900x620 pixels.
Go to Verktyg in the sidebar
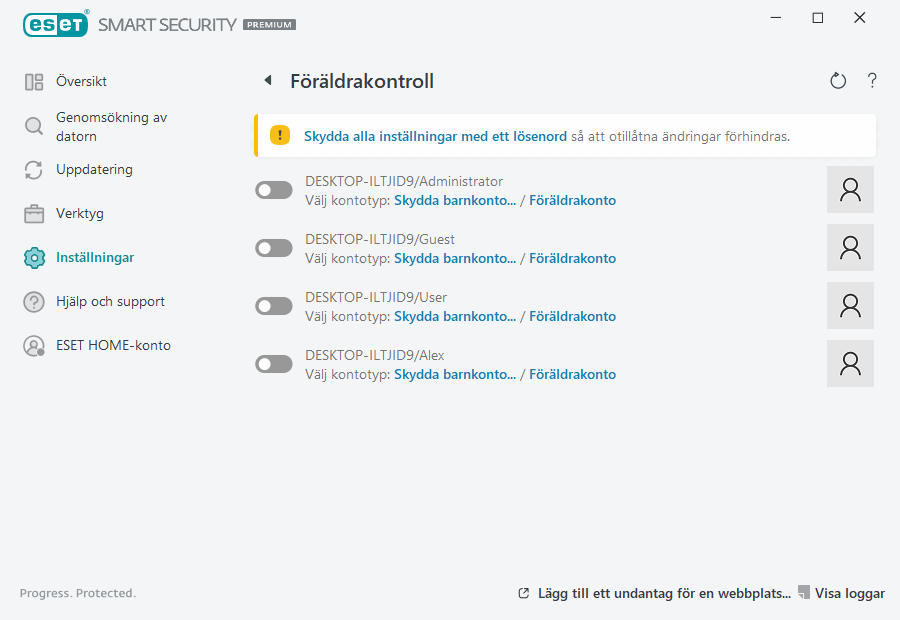pos(80,213)
